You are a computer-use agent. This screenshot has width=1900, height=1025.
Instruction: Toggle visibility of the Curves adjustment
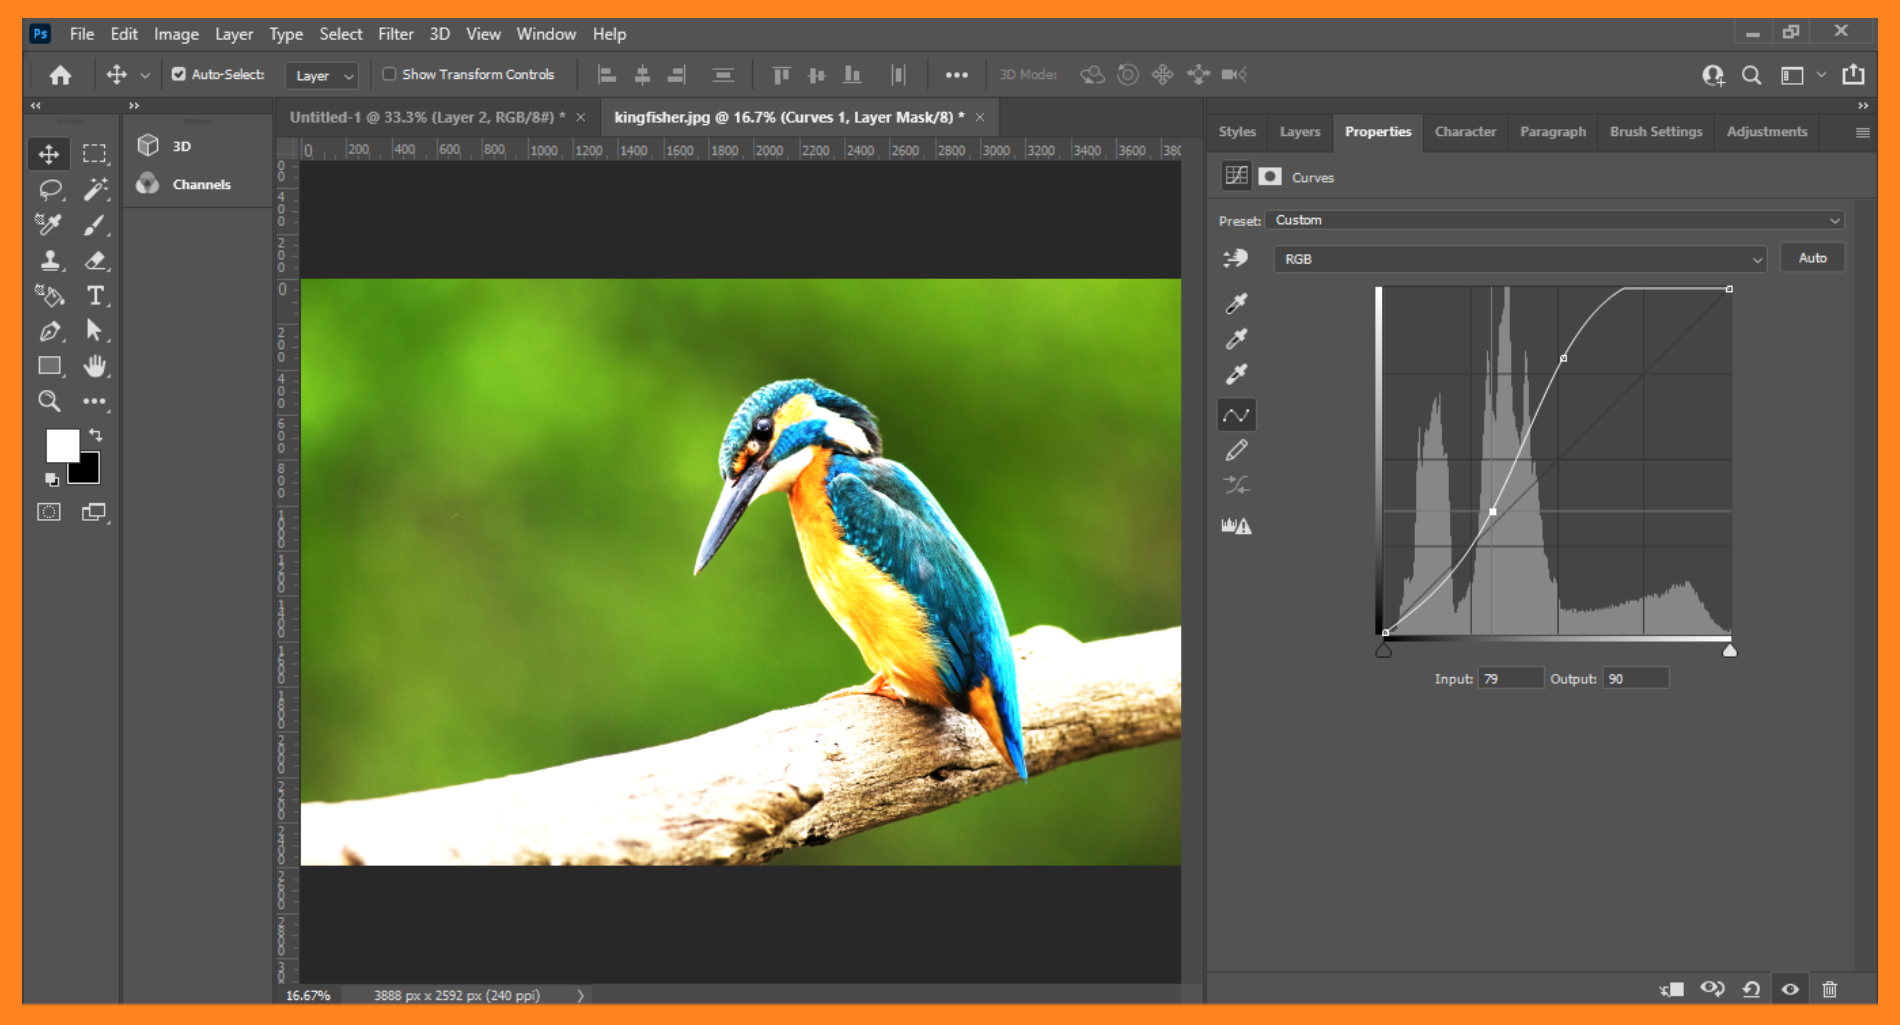coord(1789,989)
